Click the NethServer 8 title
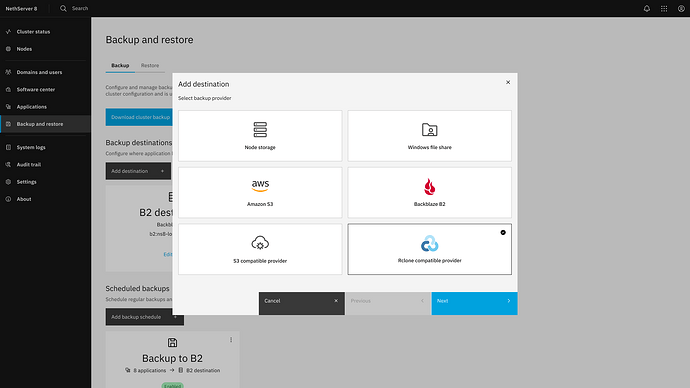Screen dimensions: 690x388 (22, 8)
